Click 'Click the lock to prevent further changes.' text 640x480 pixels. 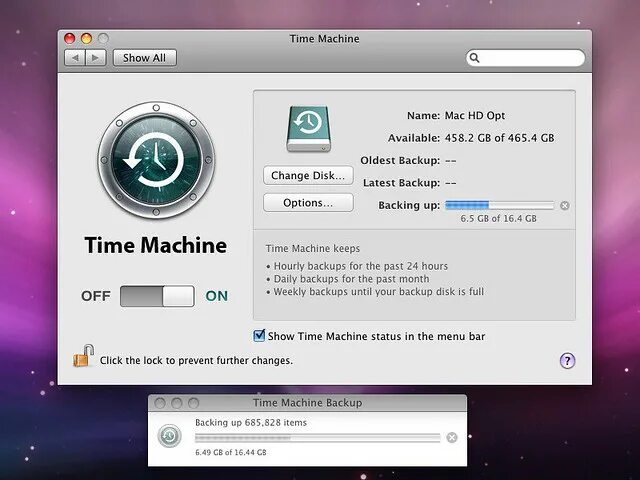196,360
